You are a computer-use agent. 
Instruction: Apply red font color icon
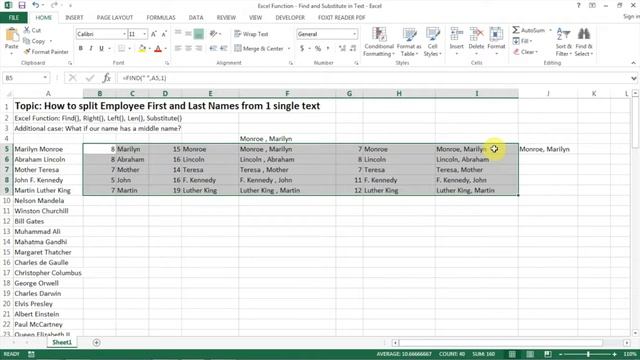[x=158, y=49]
